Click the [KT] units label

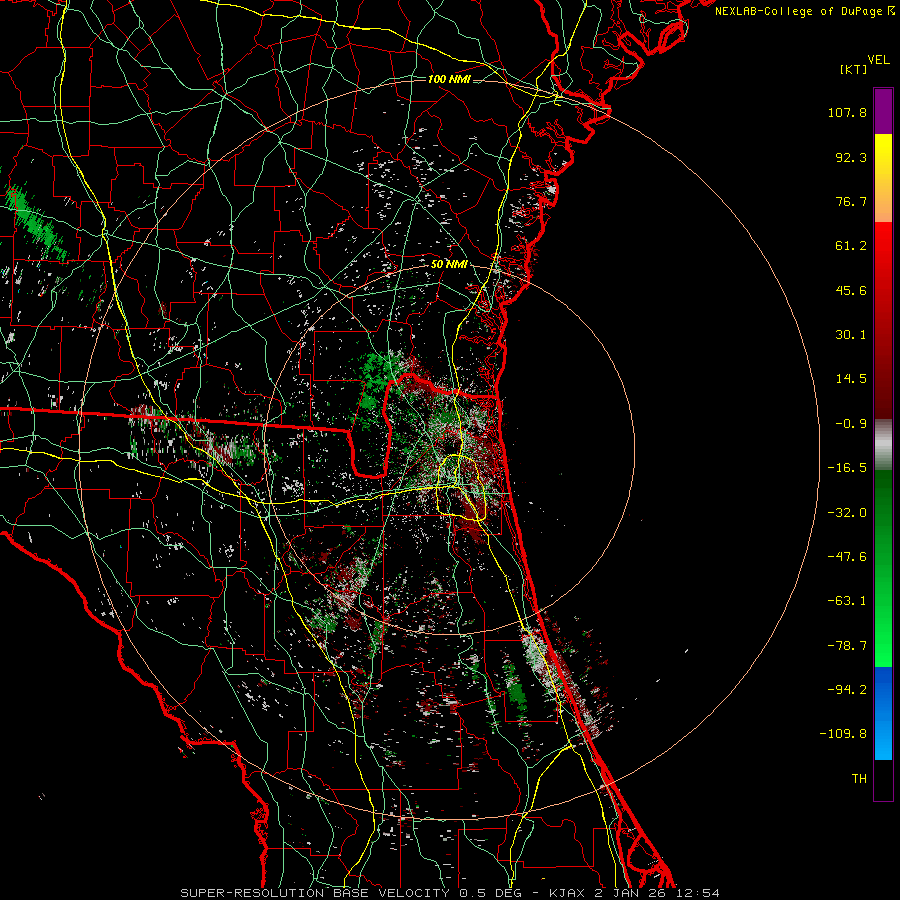tap(853, 69)
